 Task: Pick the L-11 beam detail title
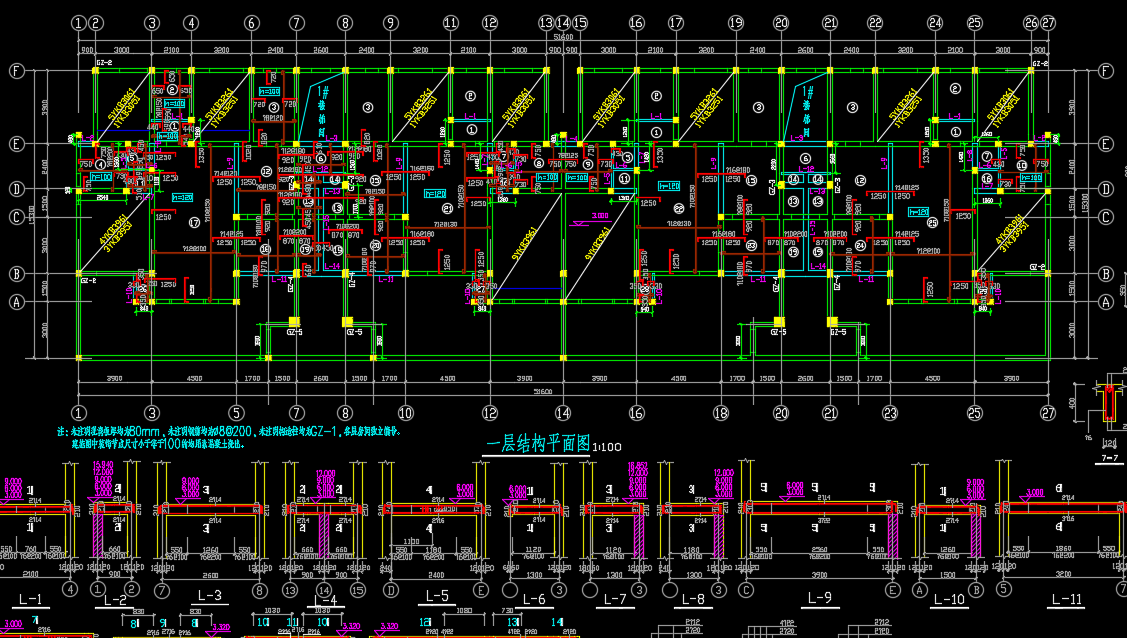click(x=1067, y=599)
